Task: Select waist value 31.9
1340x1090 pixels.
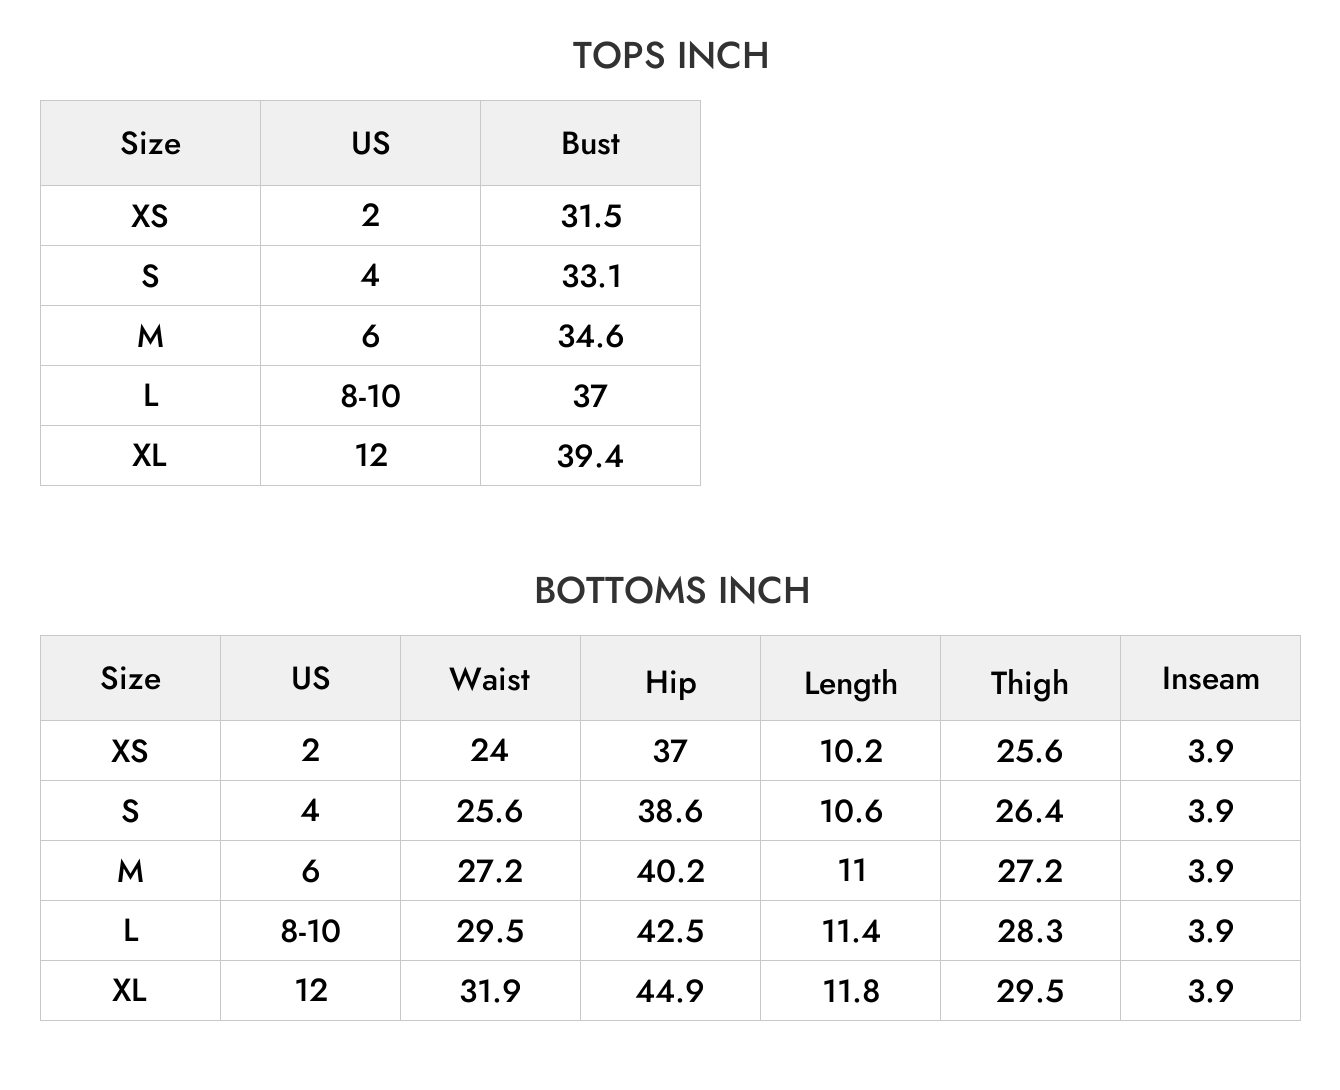Action: pos(490,991)
